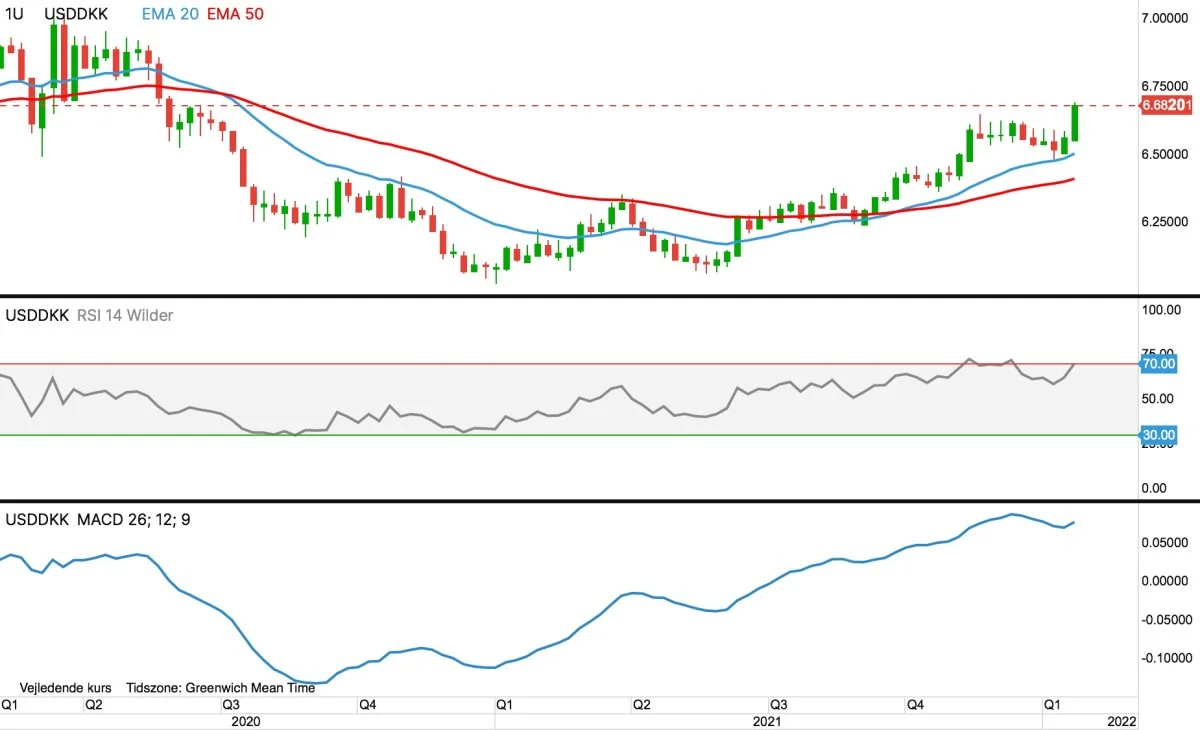This screenshot has height=730, width=1200.
Task: Click the 0.00 RSI axis label
Action: tap(1154, 488)
